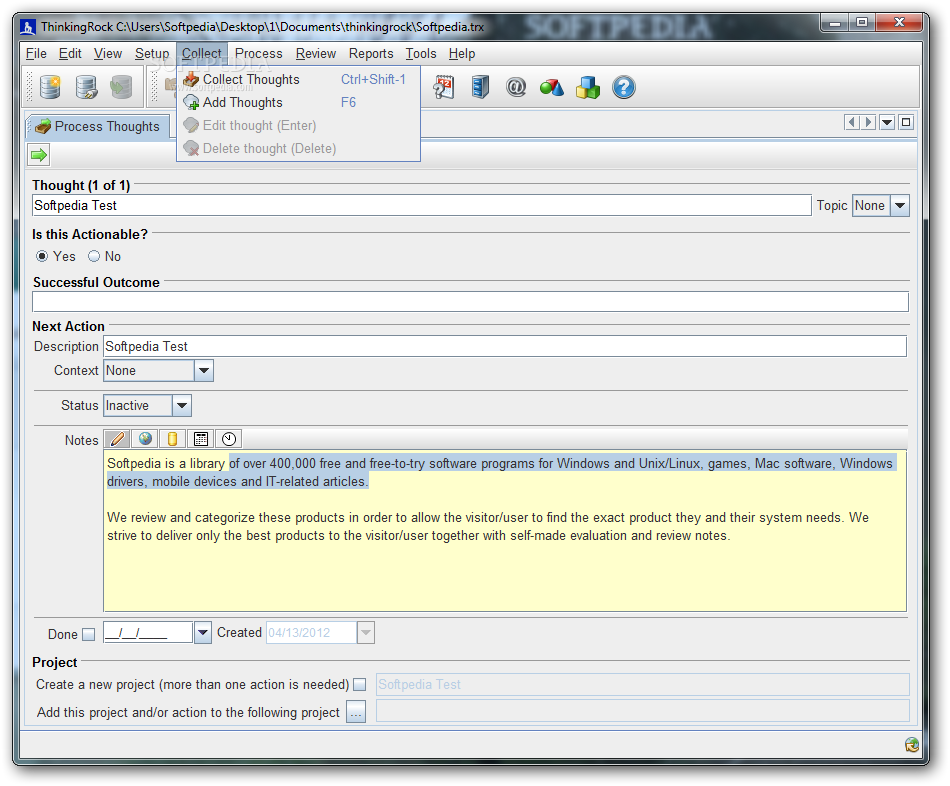950x786 pixels.
Task: Check the Create a new project checkbox
Action: point(359,684)
